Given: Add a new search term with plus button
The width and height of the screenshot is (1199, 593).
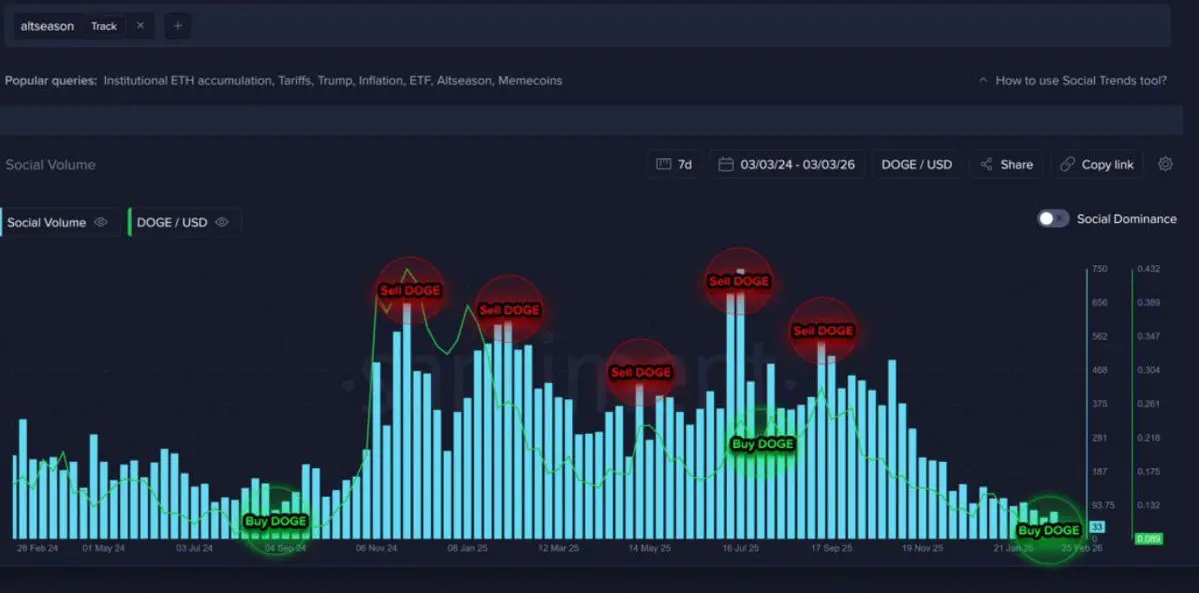Looking at the screenshot, I should (177, 25).
